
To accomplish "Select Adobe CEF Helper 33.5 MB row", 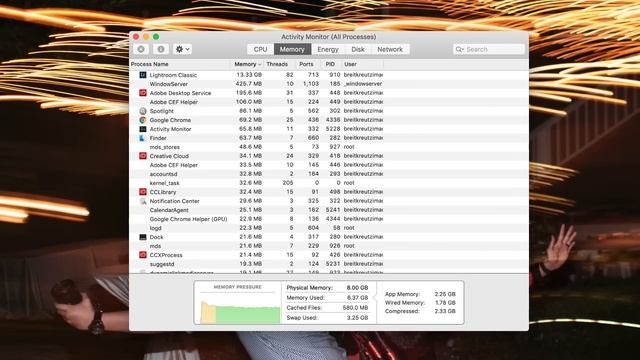I will tap(329, 165).
